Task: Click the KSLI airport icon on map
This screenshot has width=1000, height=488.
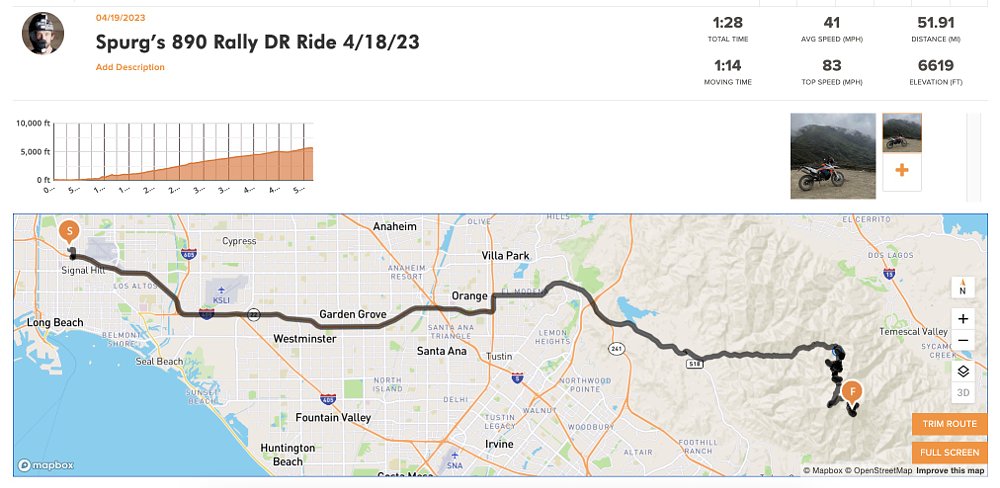Action: [221, 292]
